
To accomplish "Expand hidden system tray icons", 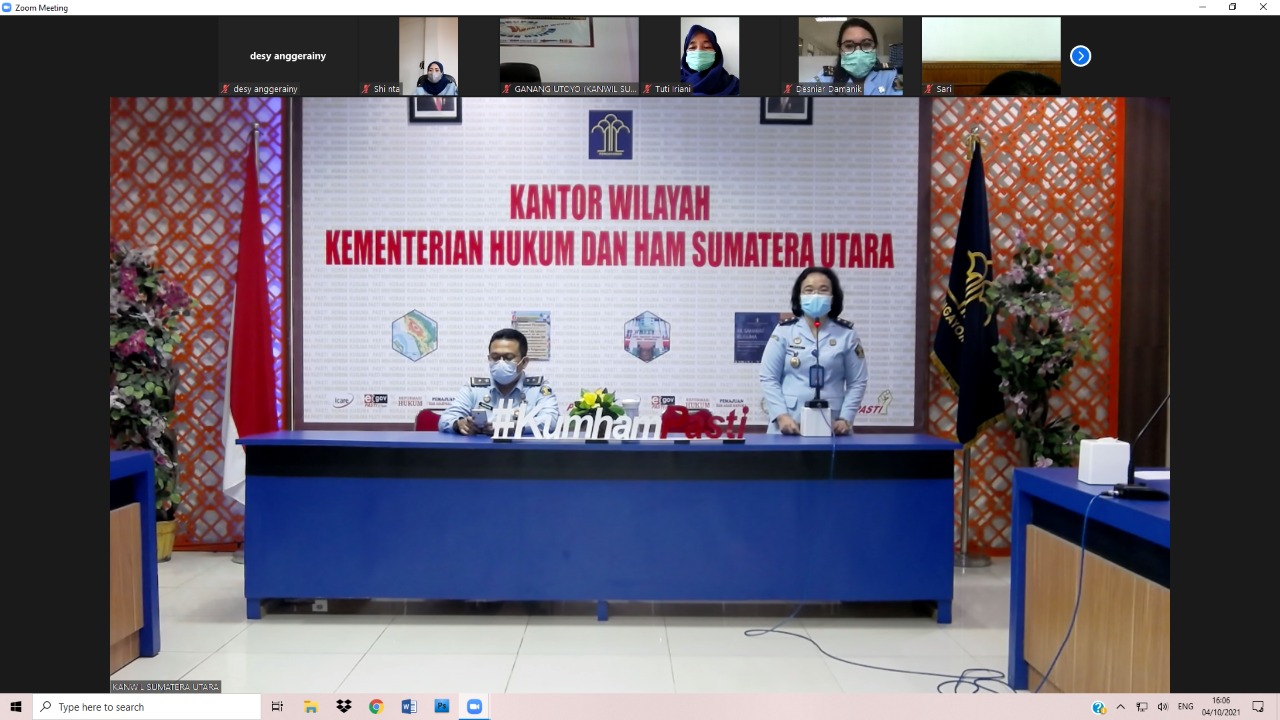I will click(1120, 707).
